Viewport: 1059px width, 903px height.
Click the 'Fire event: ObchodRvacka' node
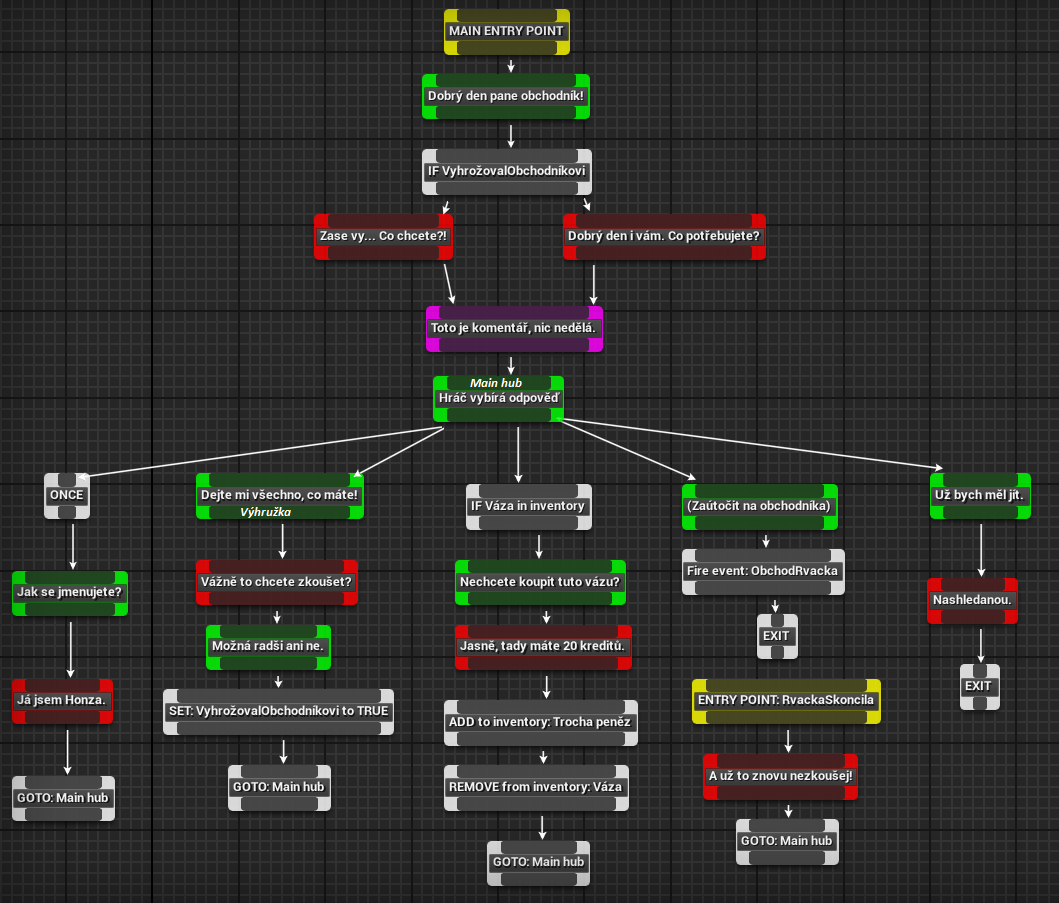(x=763, y=571)
